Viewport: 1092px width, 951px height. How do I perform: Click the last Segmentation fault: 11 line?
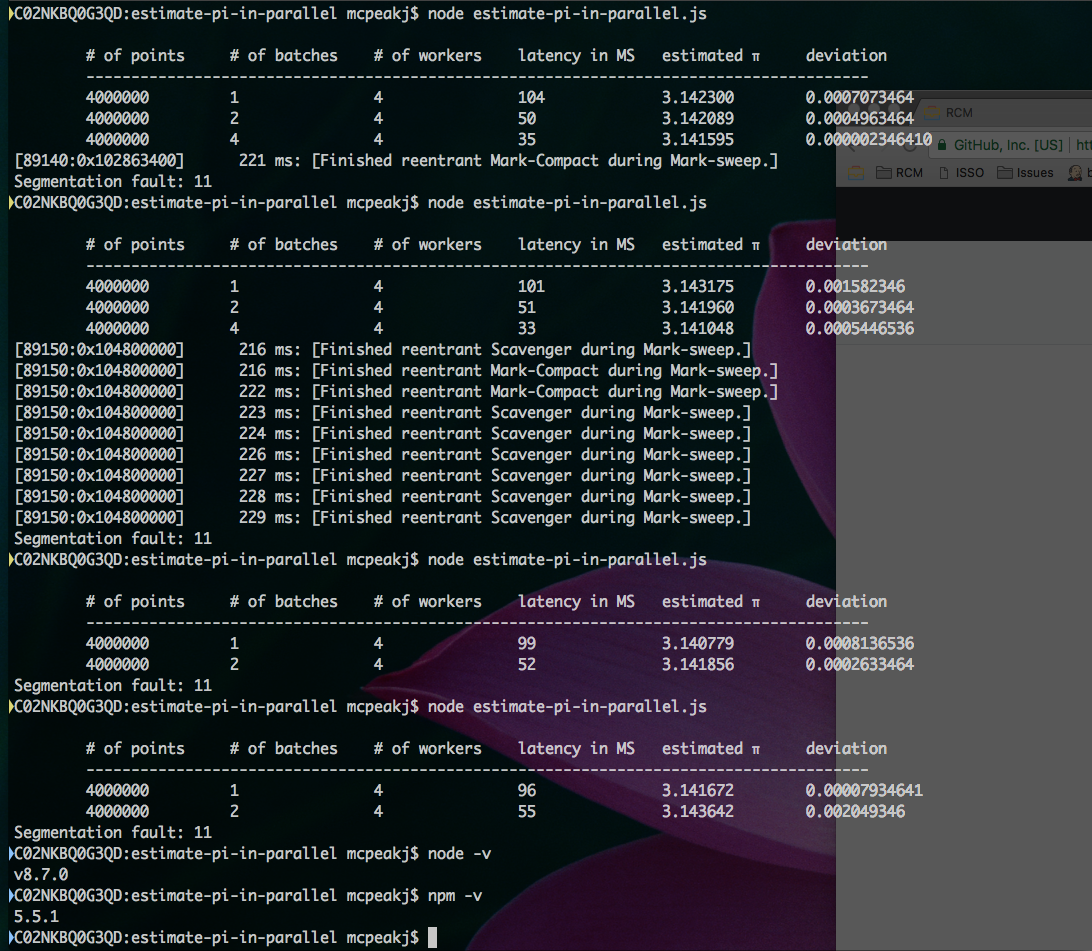click(113, 833)
